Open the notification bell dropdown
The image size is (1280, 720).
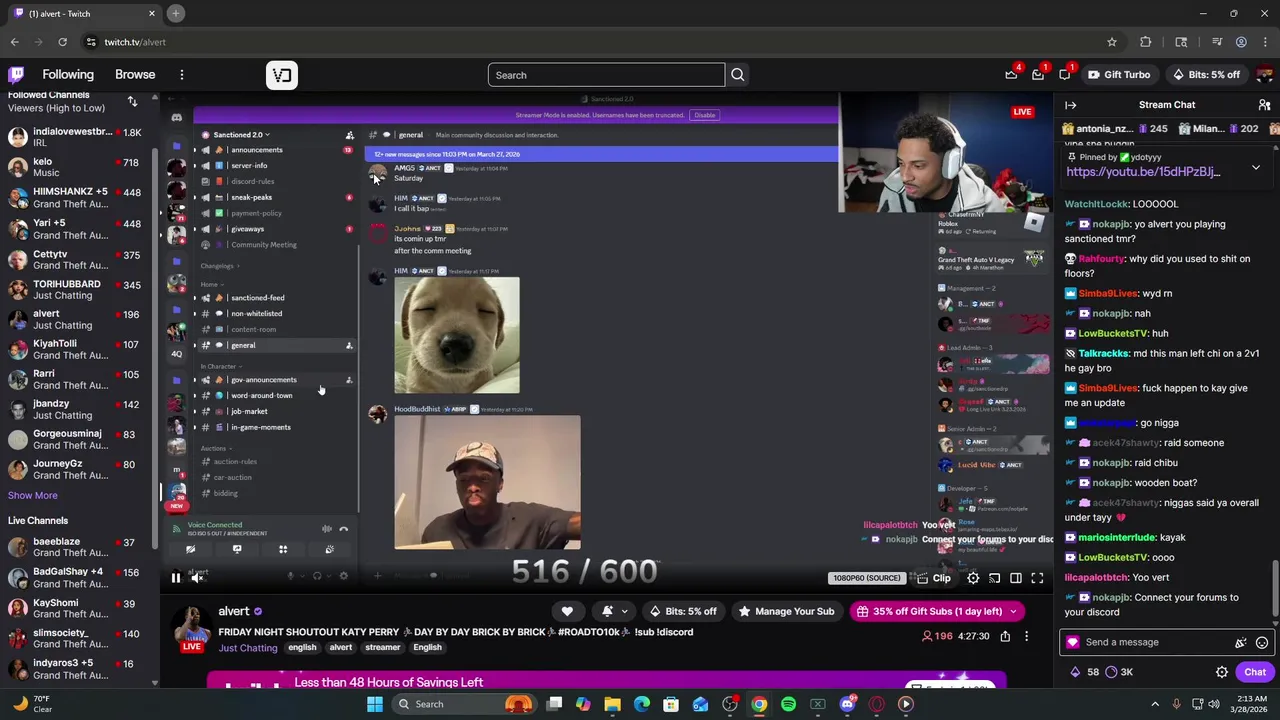coord(614,611)
